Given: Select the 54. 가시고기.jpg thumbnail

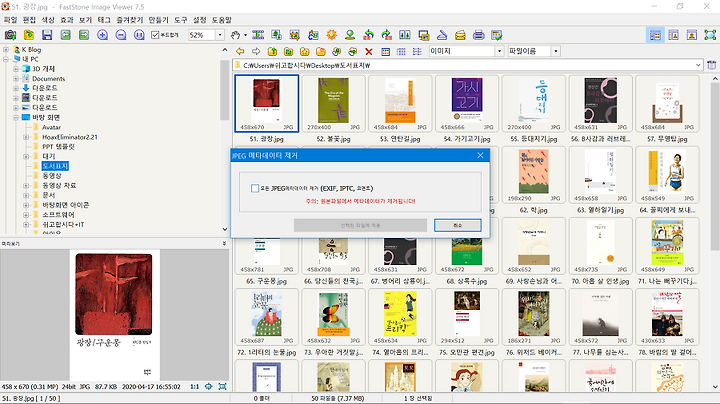Looking at the screenshot, I should point(467,103).
